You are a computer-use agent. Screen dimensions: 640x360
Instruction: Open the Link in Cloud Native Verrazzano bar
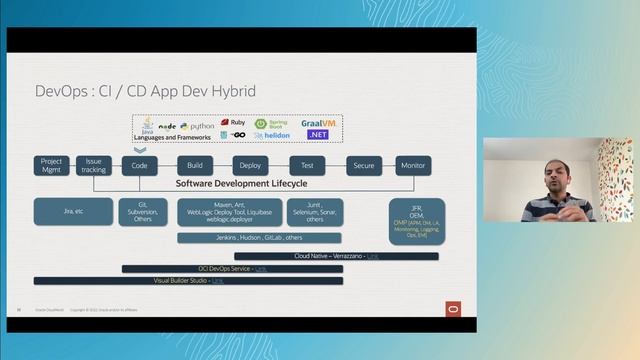click(372, 256)
